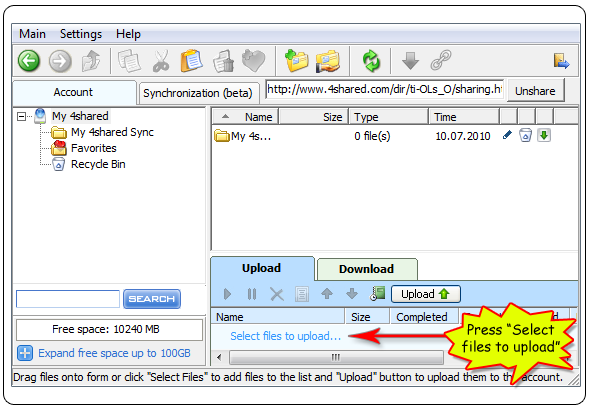Click the green Back arrow button
Viewport: 589px width, 408px height.
point(29,60)
